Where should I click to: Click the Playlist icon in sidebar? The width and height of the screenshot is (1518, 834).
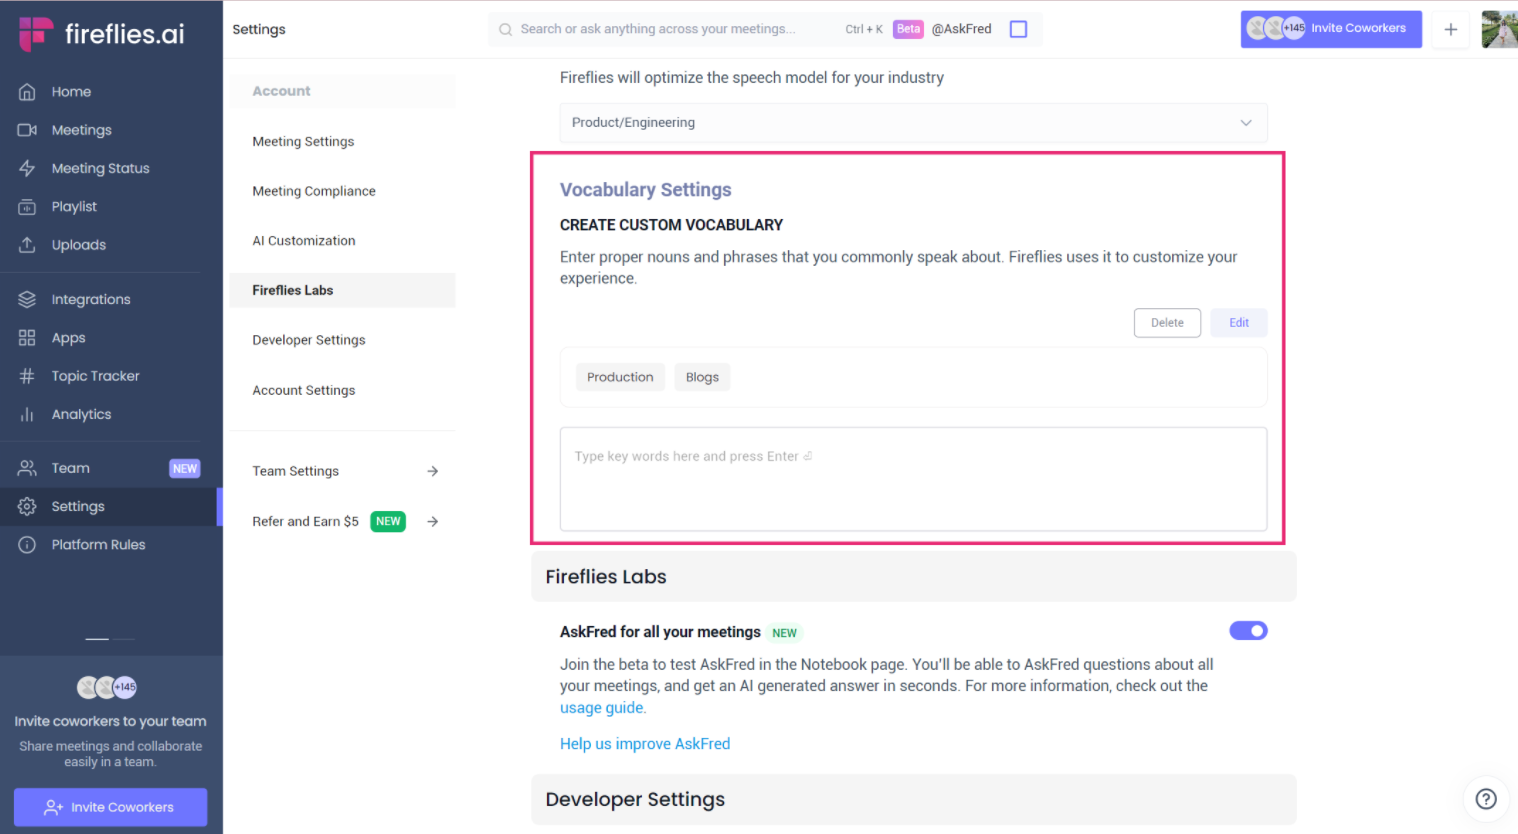coord(27,207)
